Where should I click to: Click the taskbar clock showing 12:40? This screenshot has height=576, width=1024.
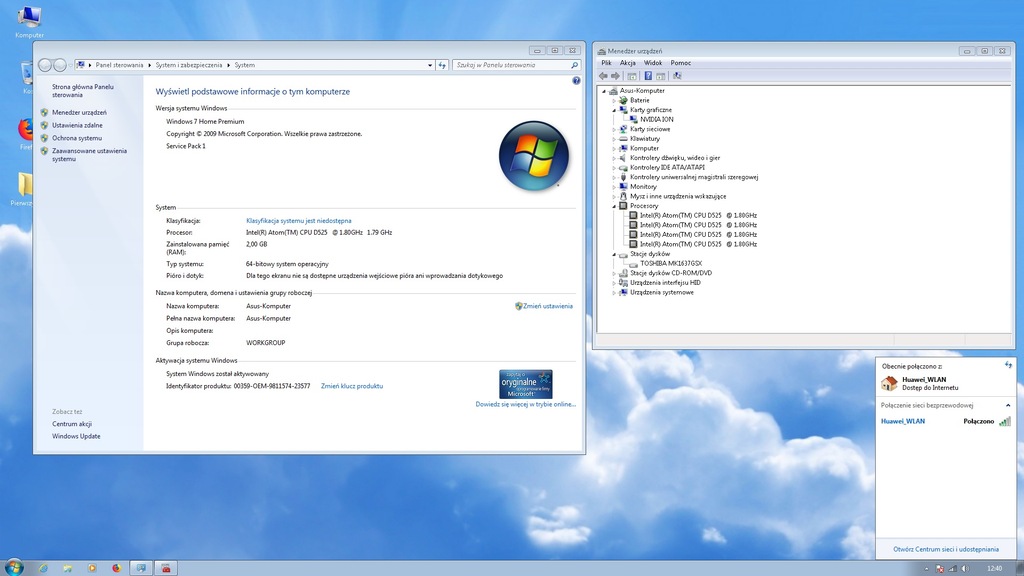click(994, 569)
